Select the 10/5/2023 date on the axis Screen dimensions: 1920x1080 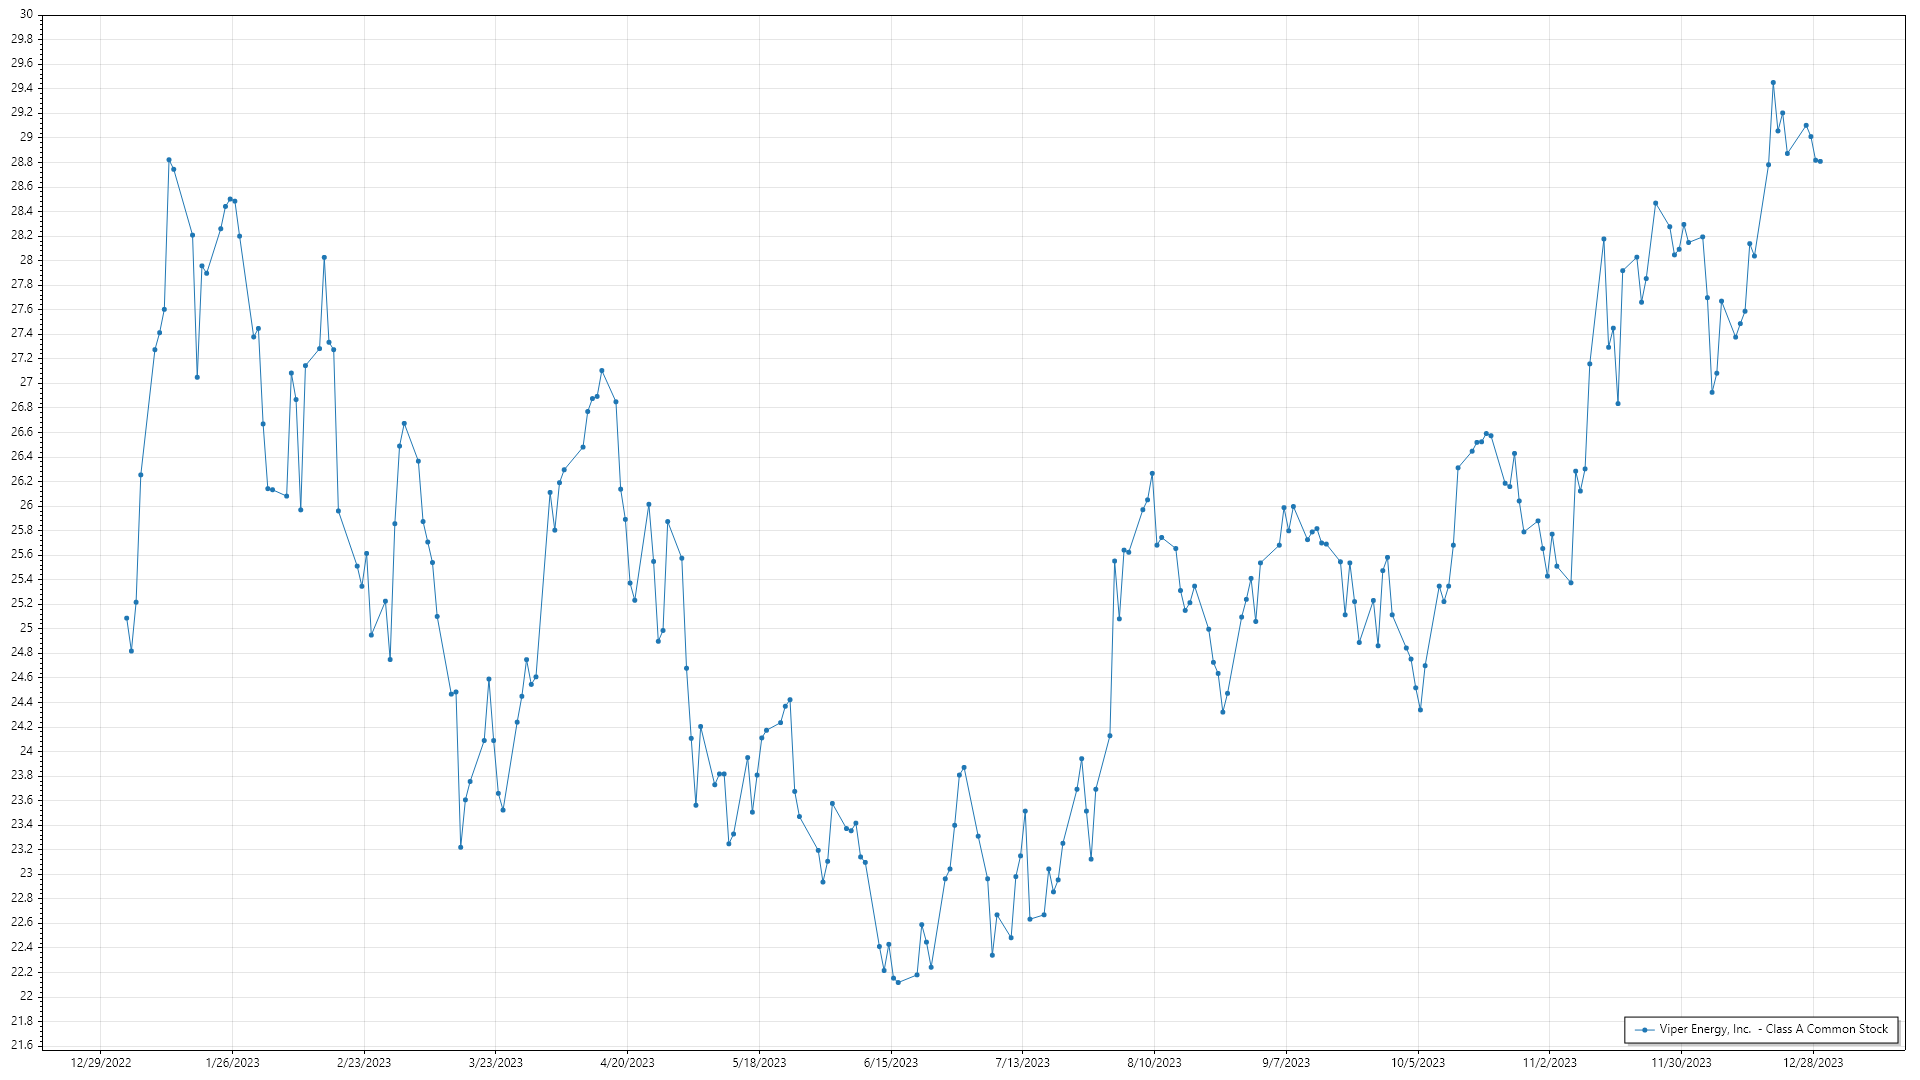click(x=1418, y=1062)
